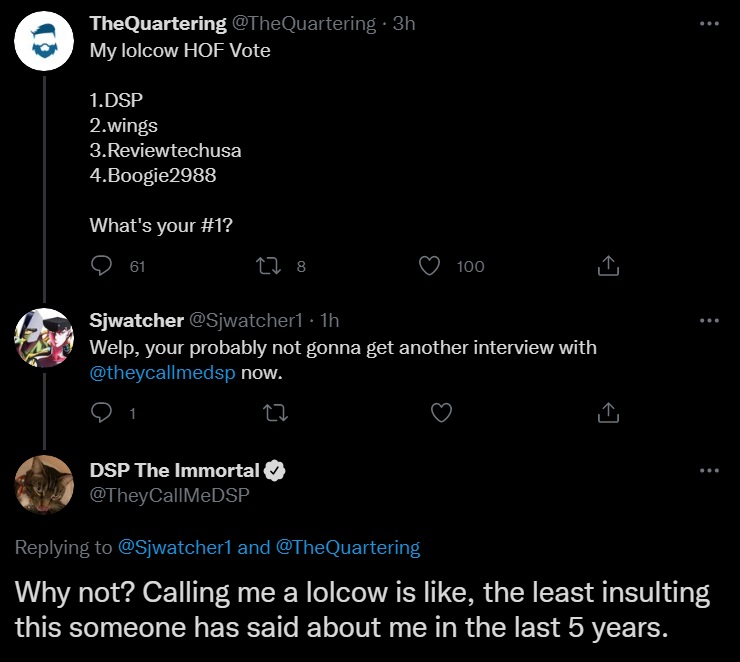Click @TheQuartering in Replying to line
This screenshot has height=662, width=740.
point(348,547)
